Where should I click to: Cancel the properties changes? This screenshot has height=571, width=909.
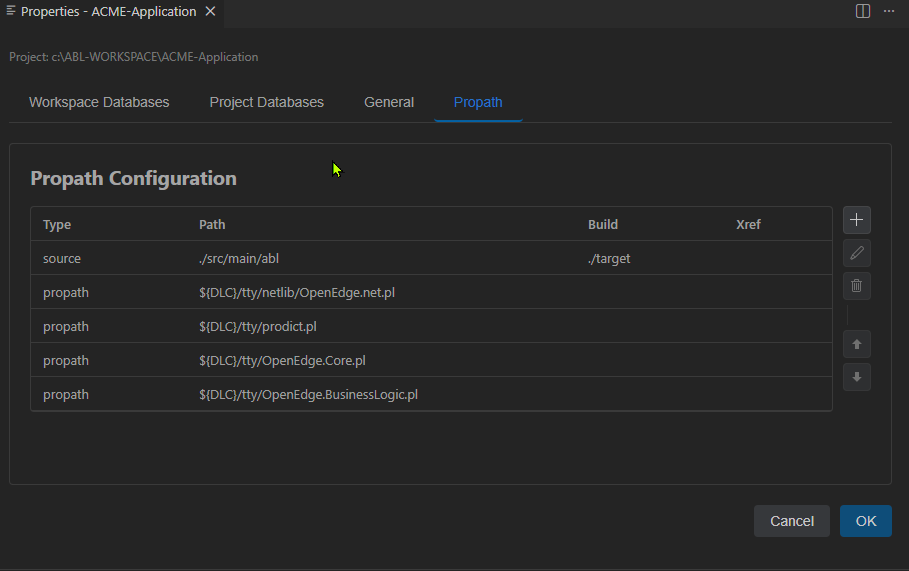tap(792, 521)
